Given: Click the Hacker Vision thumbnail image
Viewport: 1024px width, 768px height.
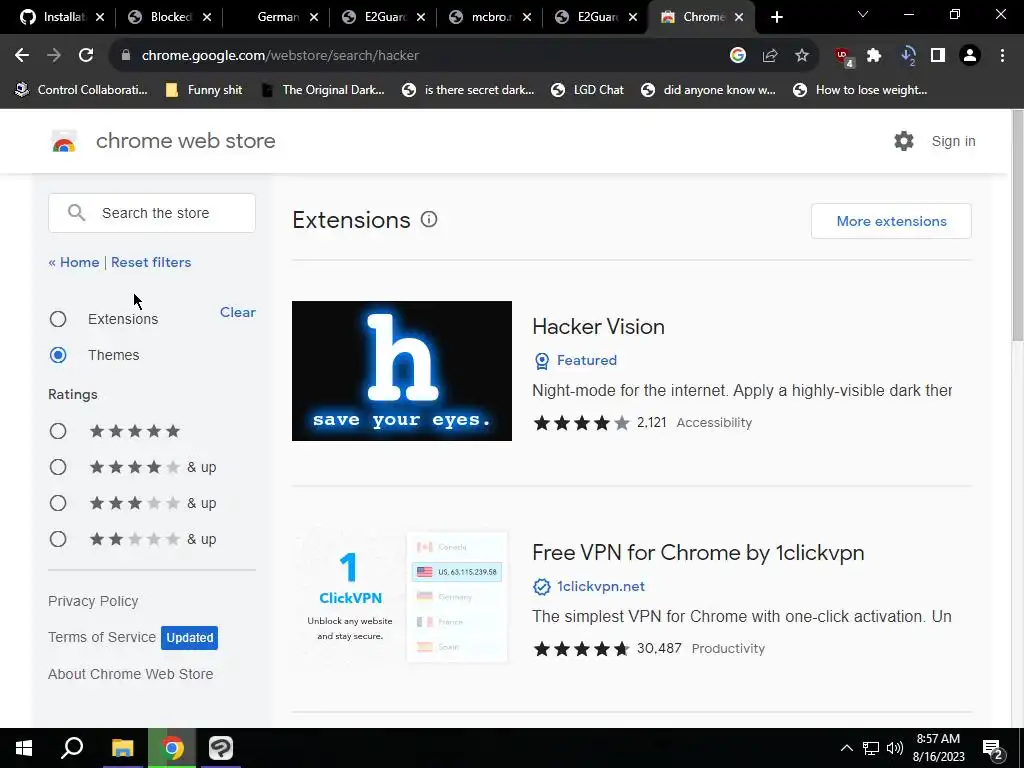Looking at the screenshot, I should [402, 371].
